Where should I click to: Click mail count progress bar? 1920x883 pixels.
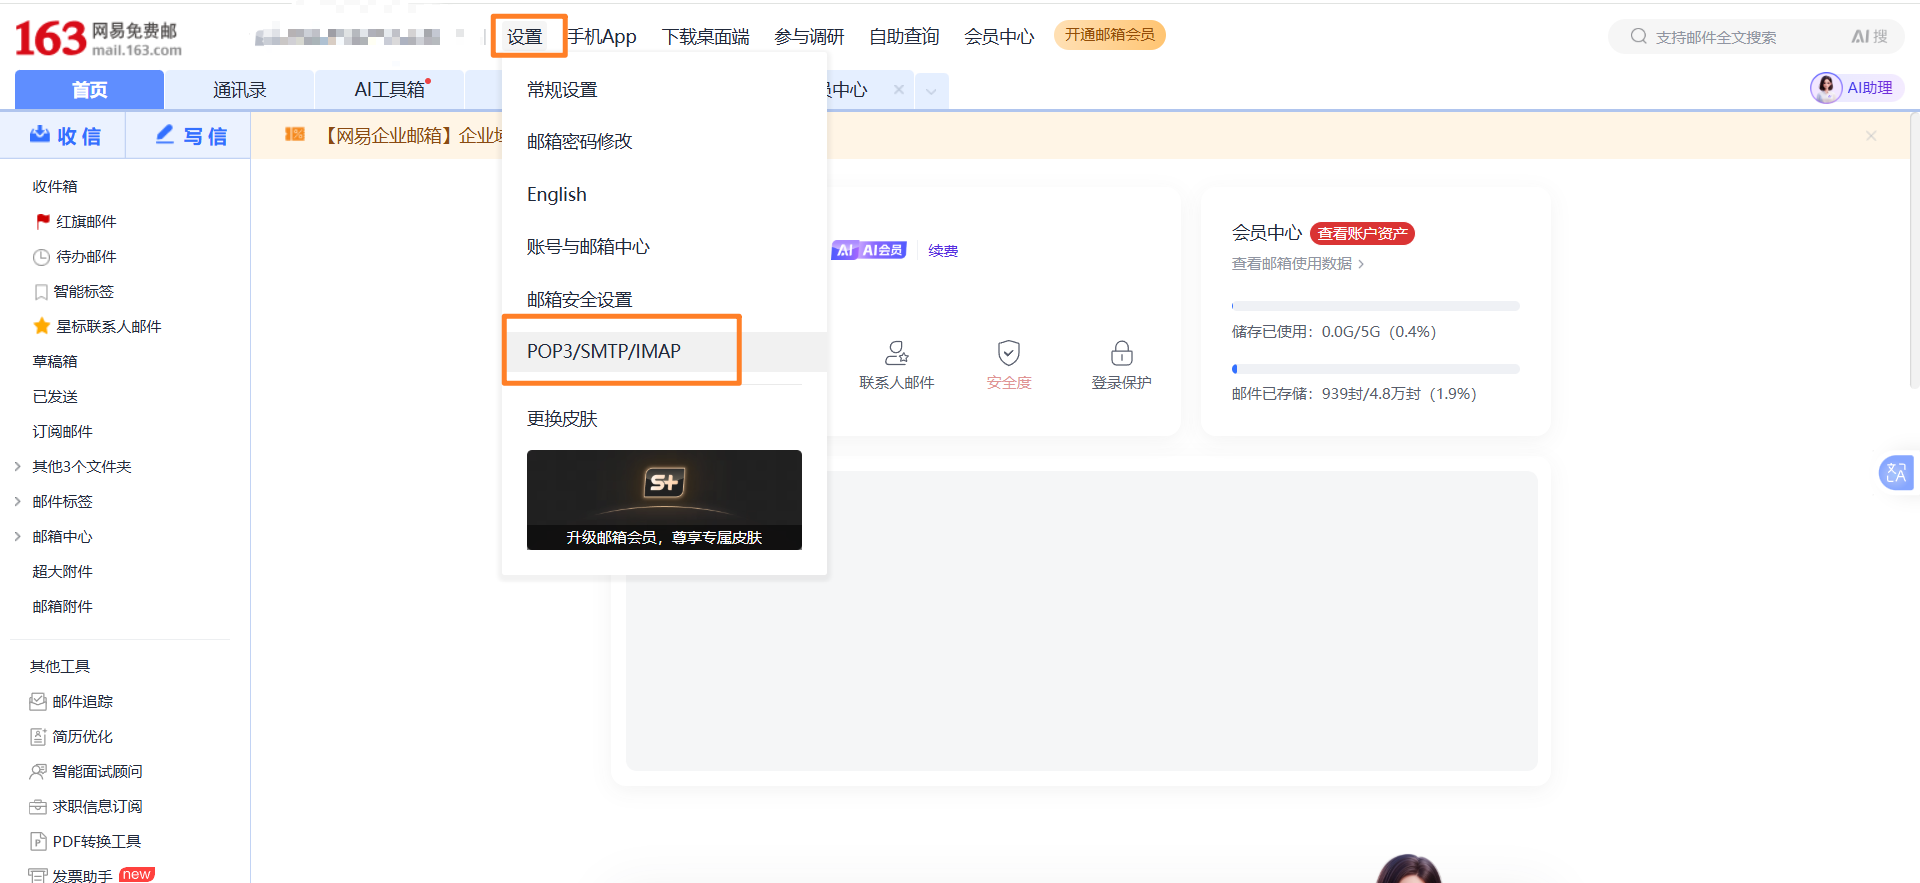[1376, 369]
